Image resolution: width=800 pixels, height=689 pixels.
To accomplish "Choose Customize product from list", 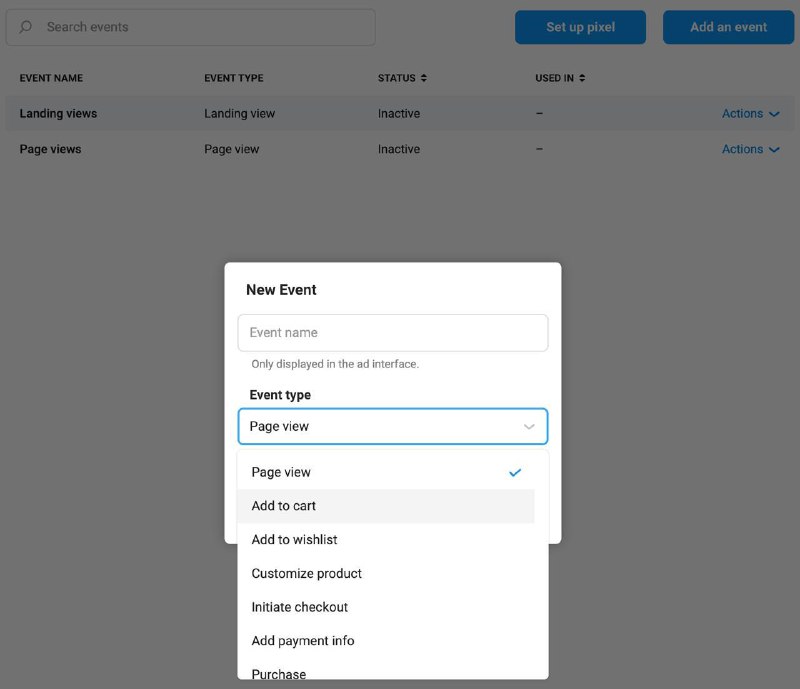I will (x=386, y=573).
